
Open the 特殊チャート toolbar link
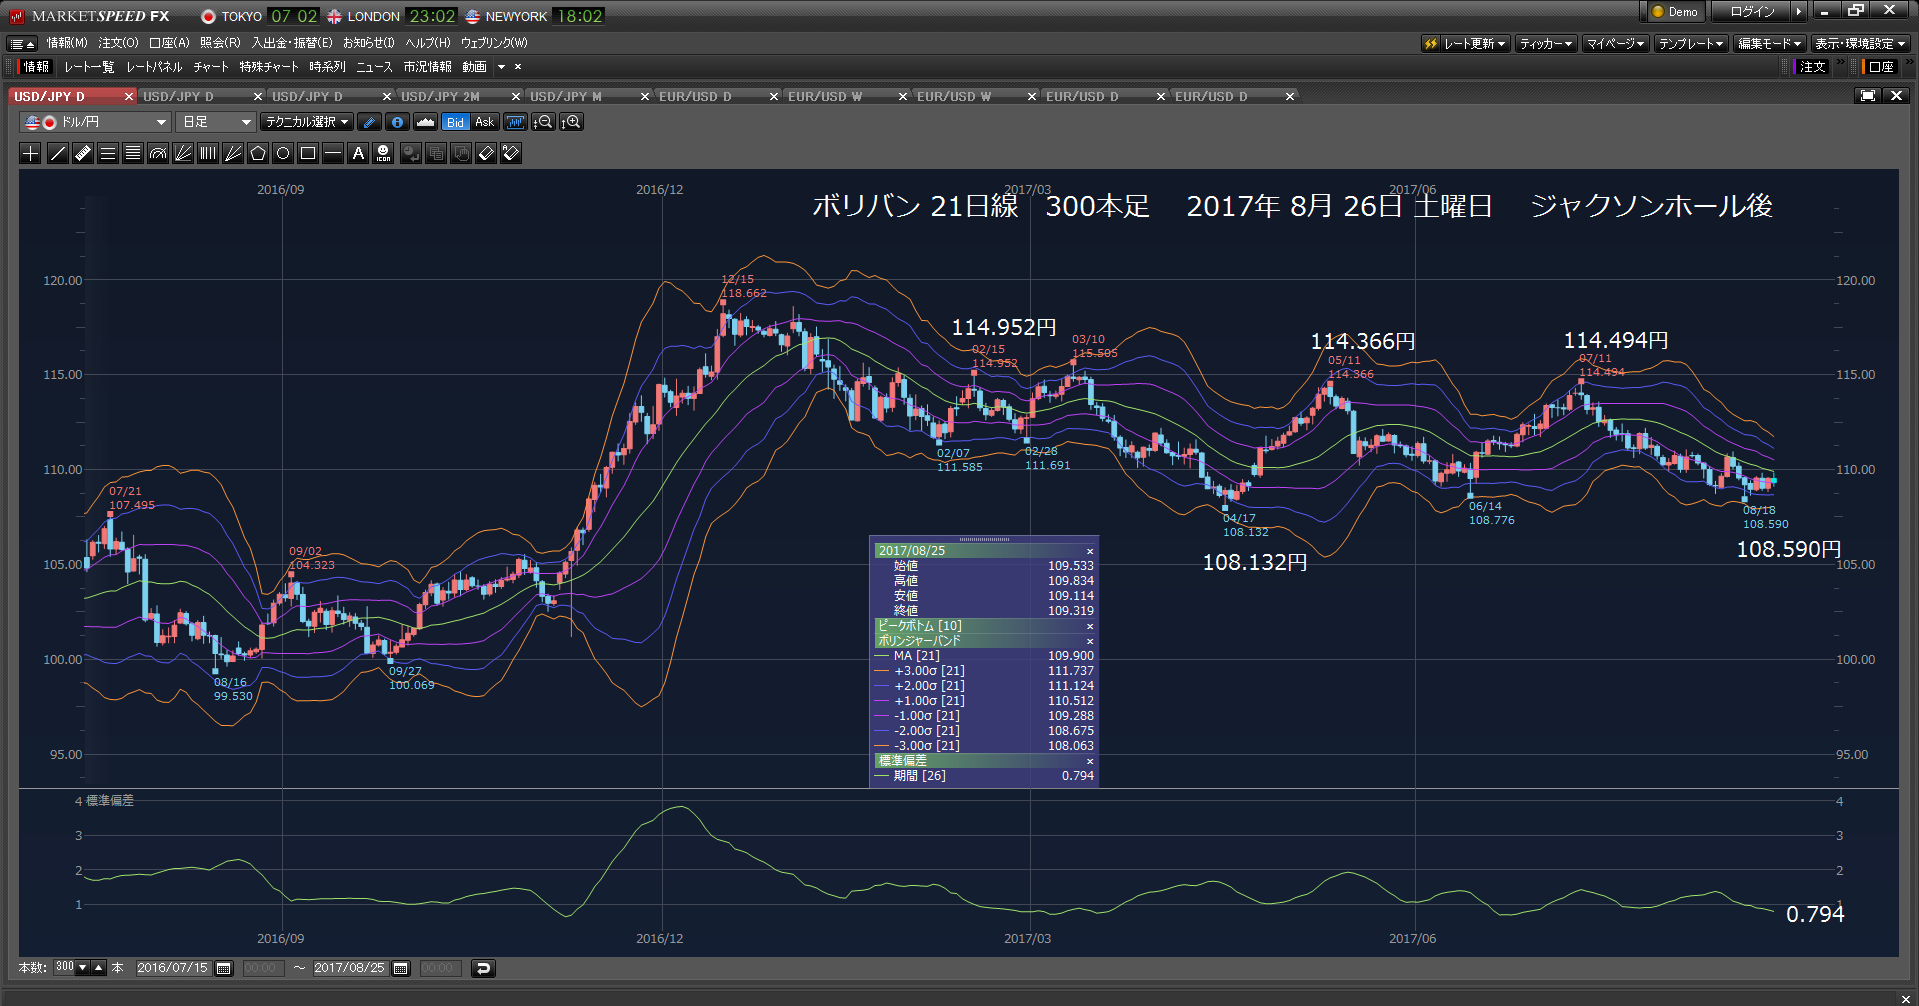[x=269, y=67]
